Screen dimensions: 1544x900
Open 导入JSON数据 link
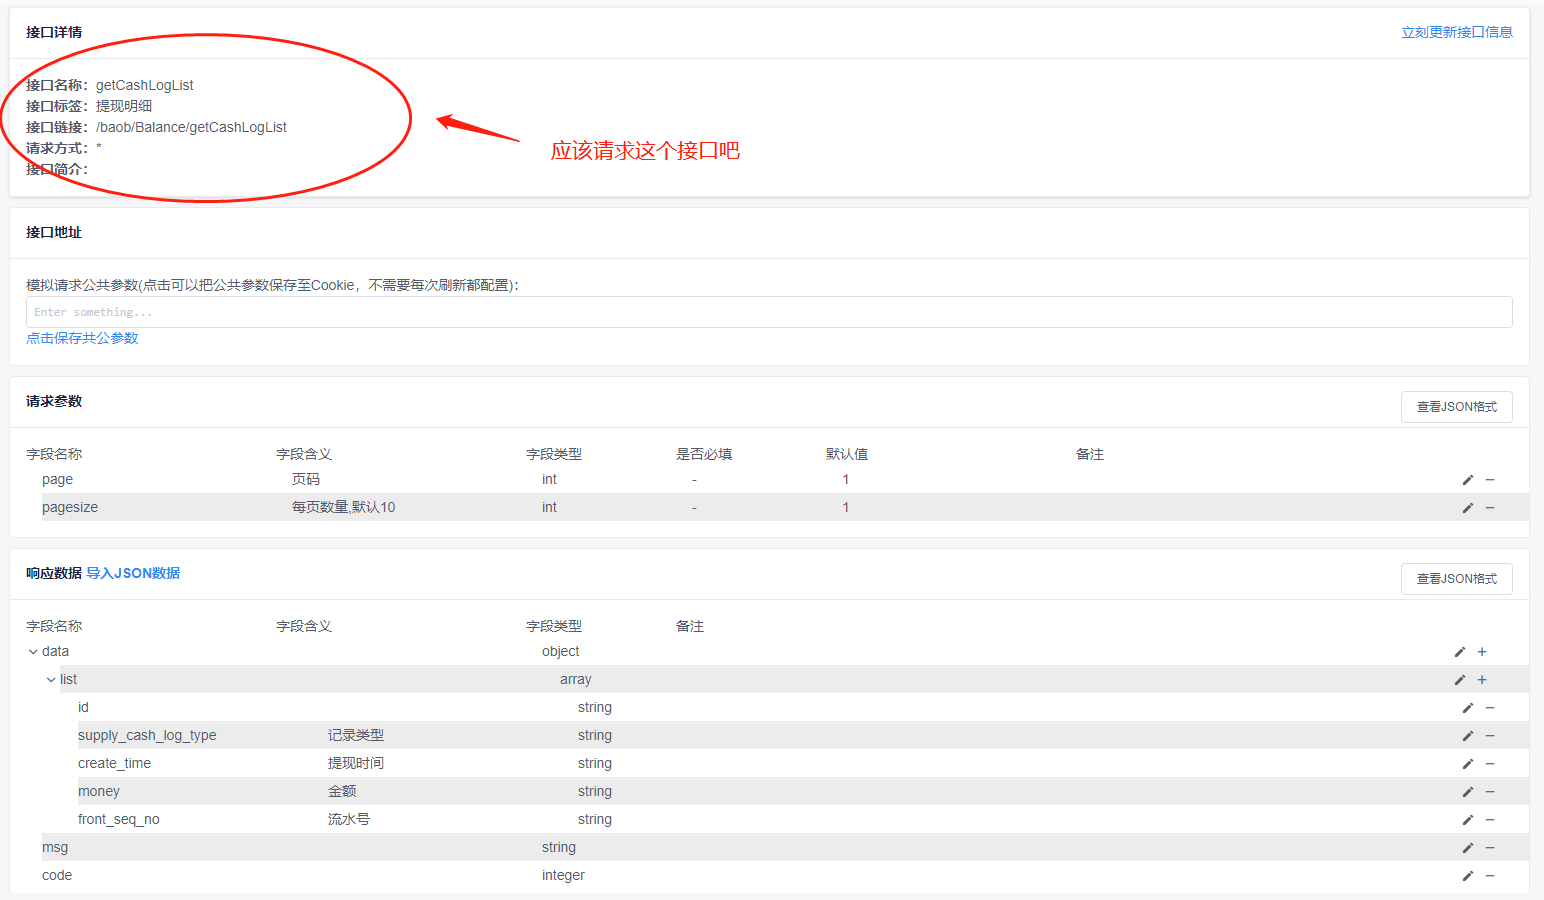point(133,573)
